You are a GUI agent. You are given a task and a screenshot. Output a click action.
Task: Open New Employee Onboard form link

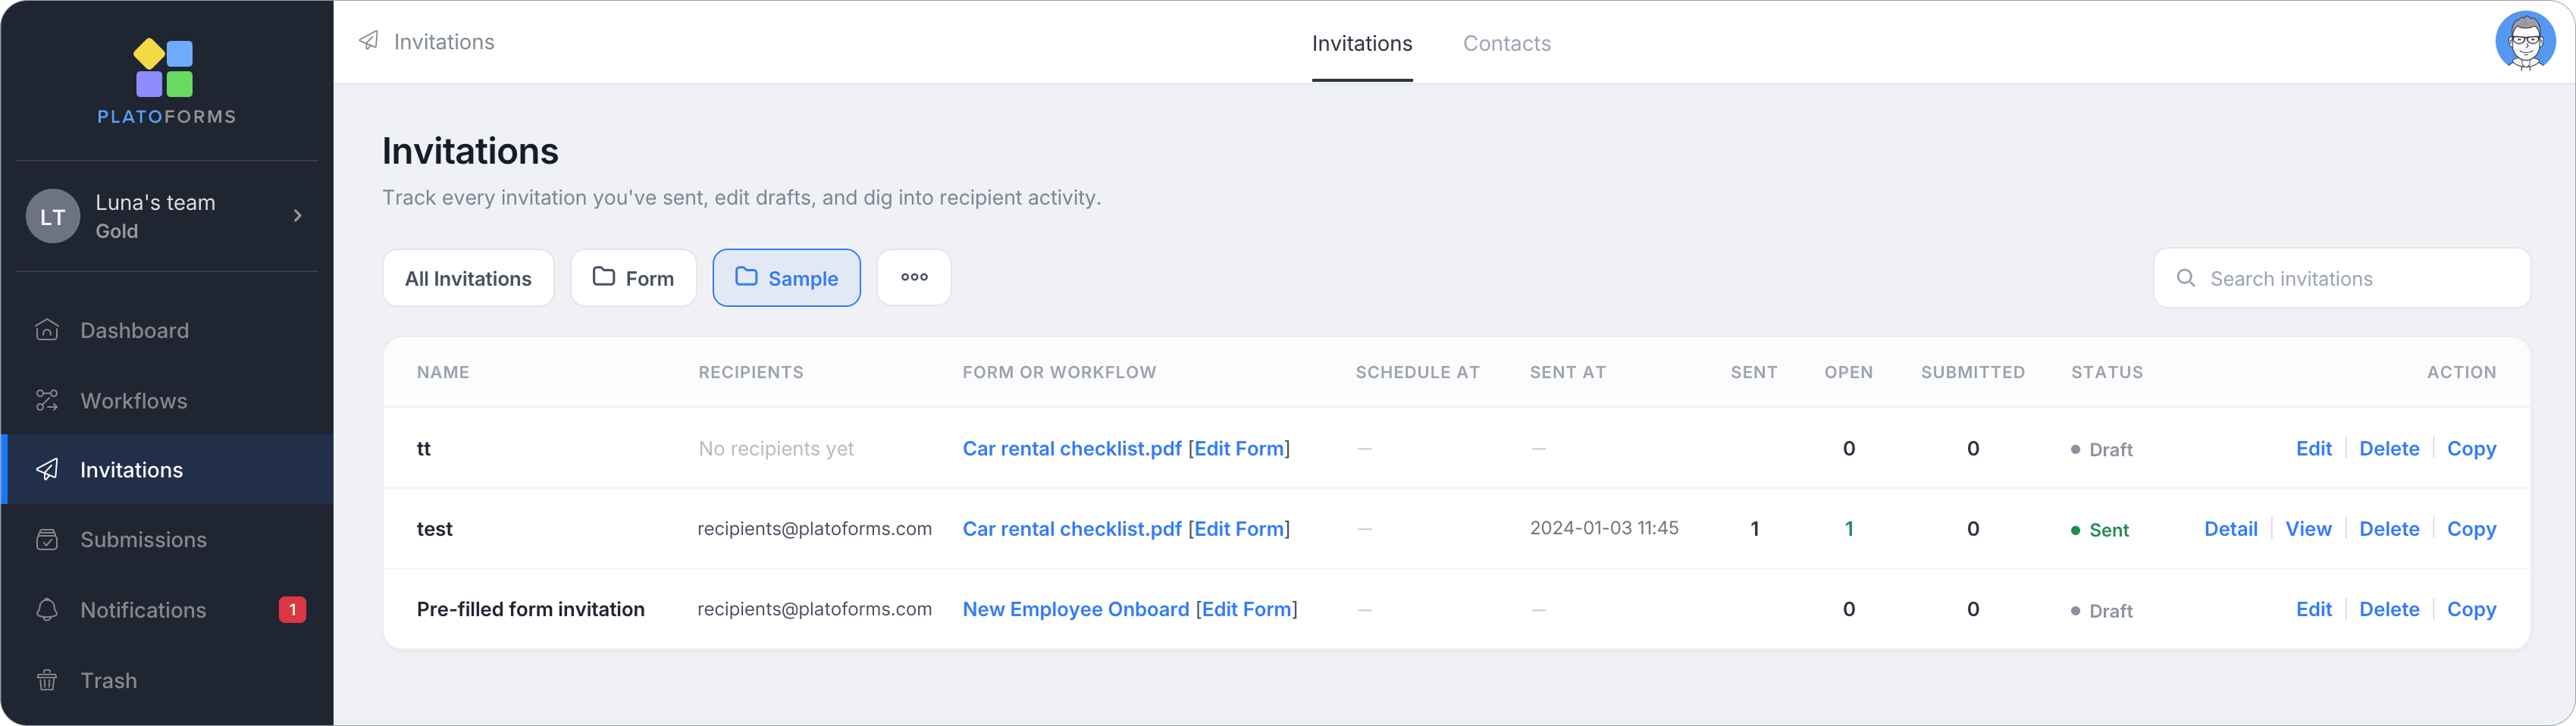tap(1076, 609)
